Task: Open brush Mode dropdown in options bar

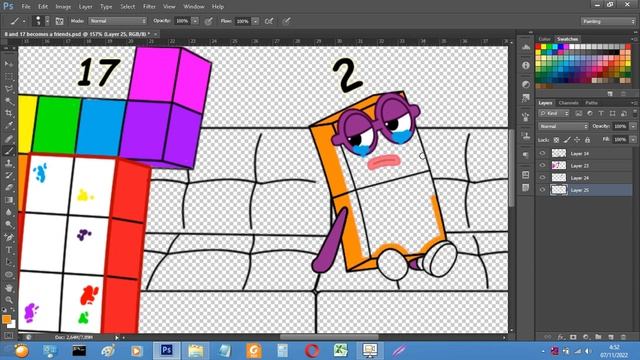Action: 118,21
